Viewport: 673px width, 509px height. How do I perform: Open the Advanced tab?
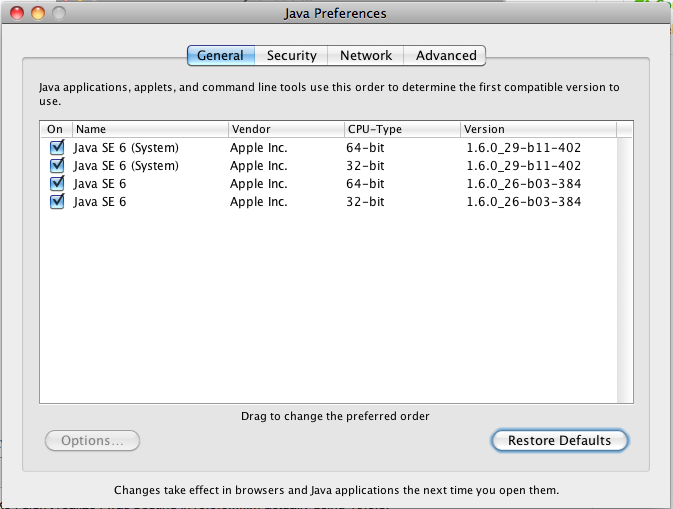tap(445, 55)
